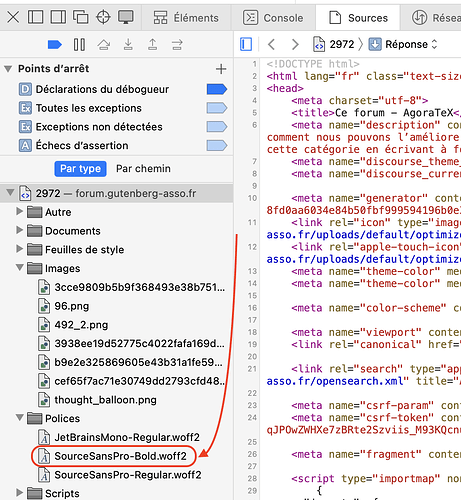Pause script execution in debugger
Screen dimensions: 461x500
[x=79, y=45]
